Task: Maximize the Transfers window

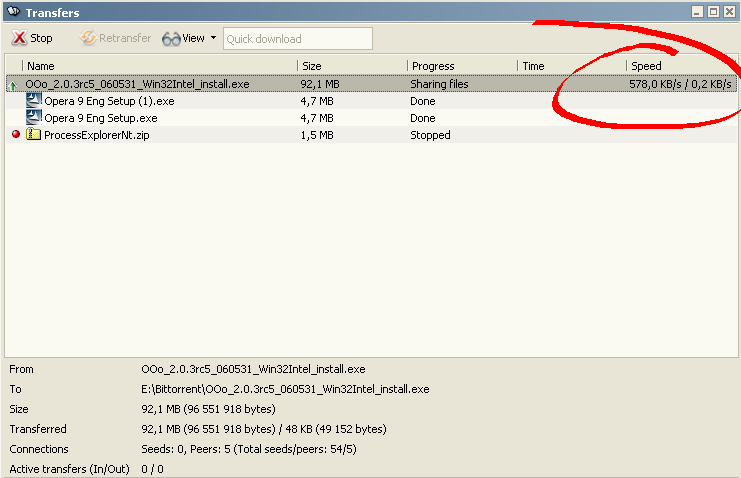Action: 714,12
